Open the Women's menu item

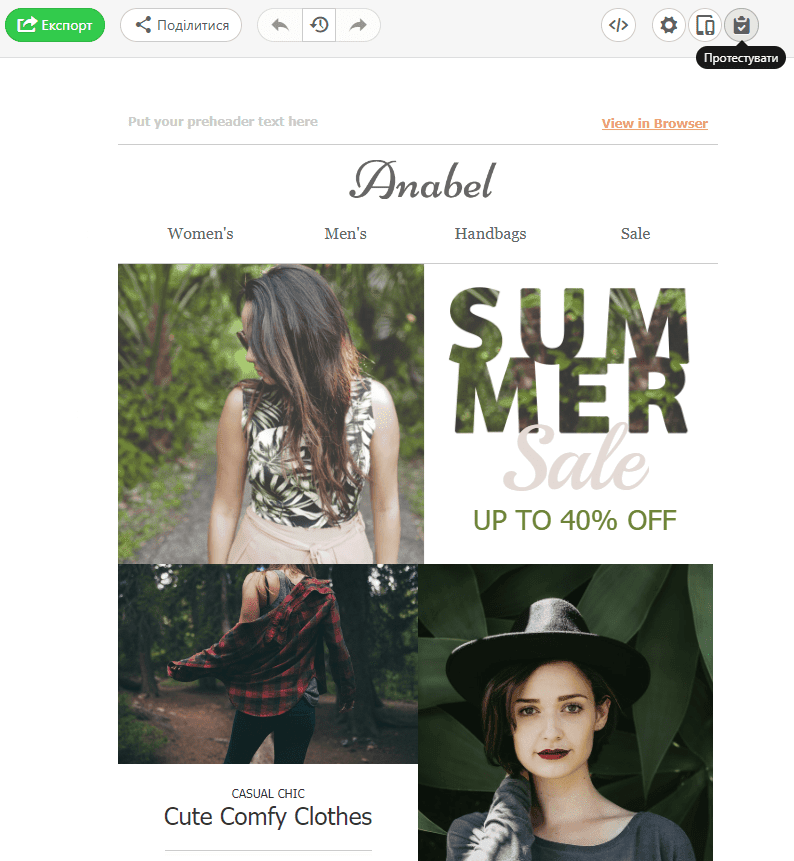coord(200,233)
